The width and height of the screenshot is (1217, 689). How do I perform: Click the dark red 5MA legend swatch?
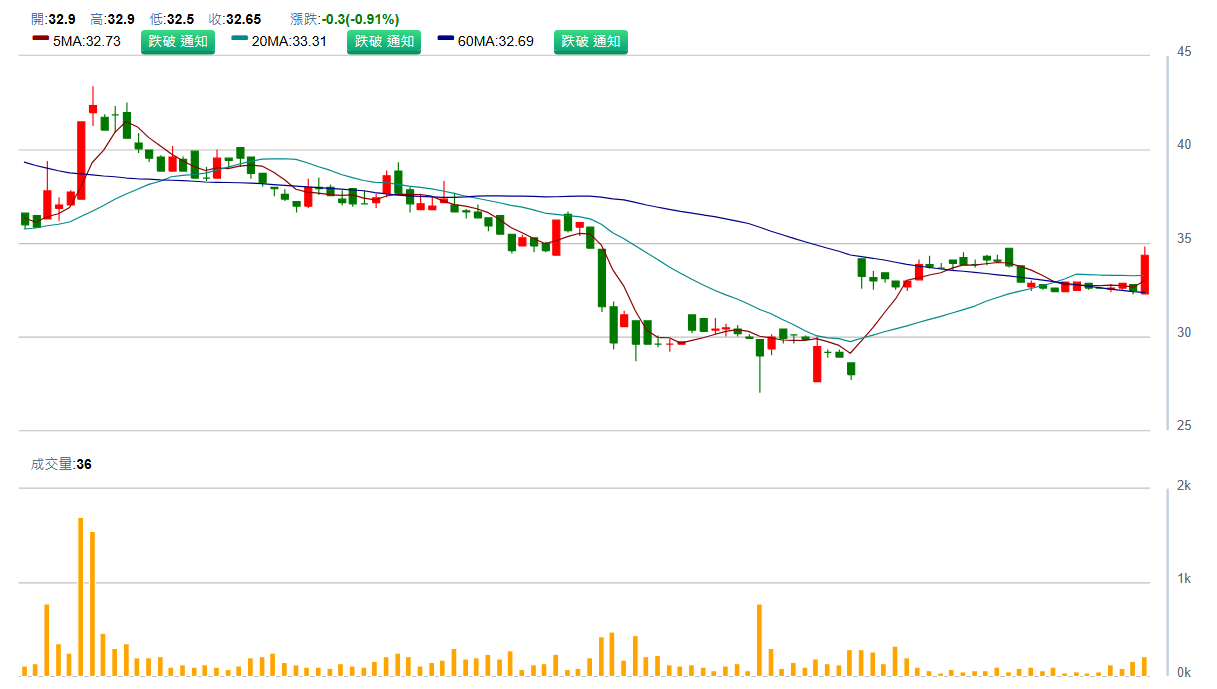41,41
